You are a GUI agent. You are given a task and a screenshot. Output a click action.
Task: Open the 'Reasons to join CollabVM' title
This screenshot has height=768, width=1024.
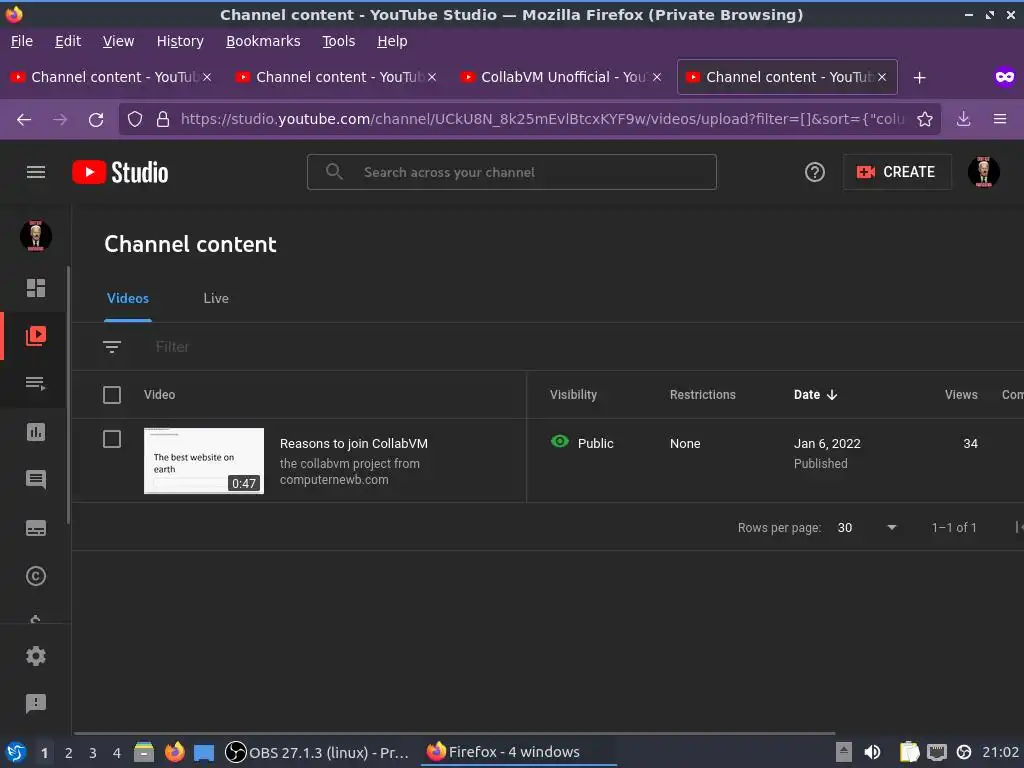click(354, 443)
